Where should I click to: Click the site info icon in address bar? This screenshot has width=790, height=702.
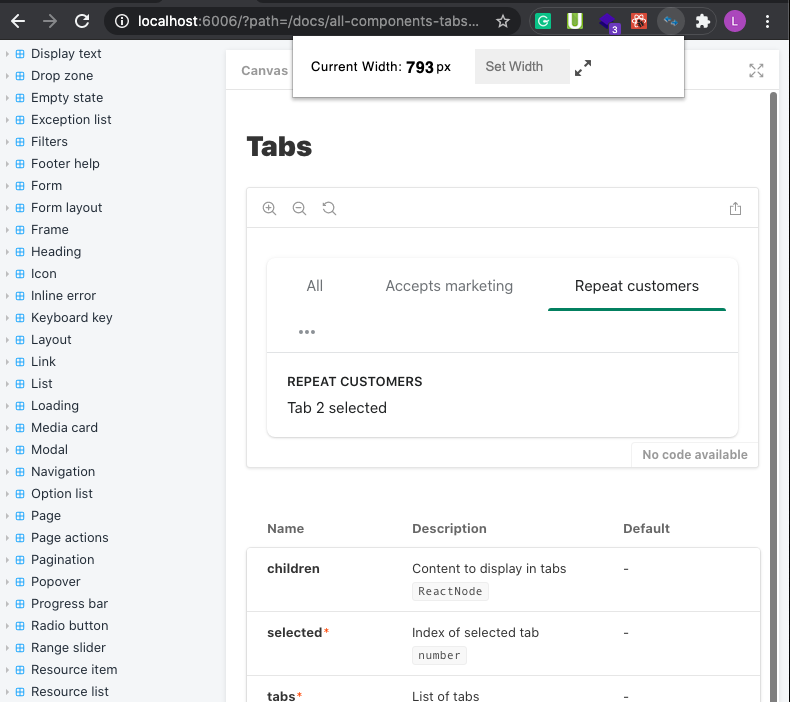tap(121, 21)
